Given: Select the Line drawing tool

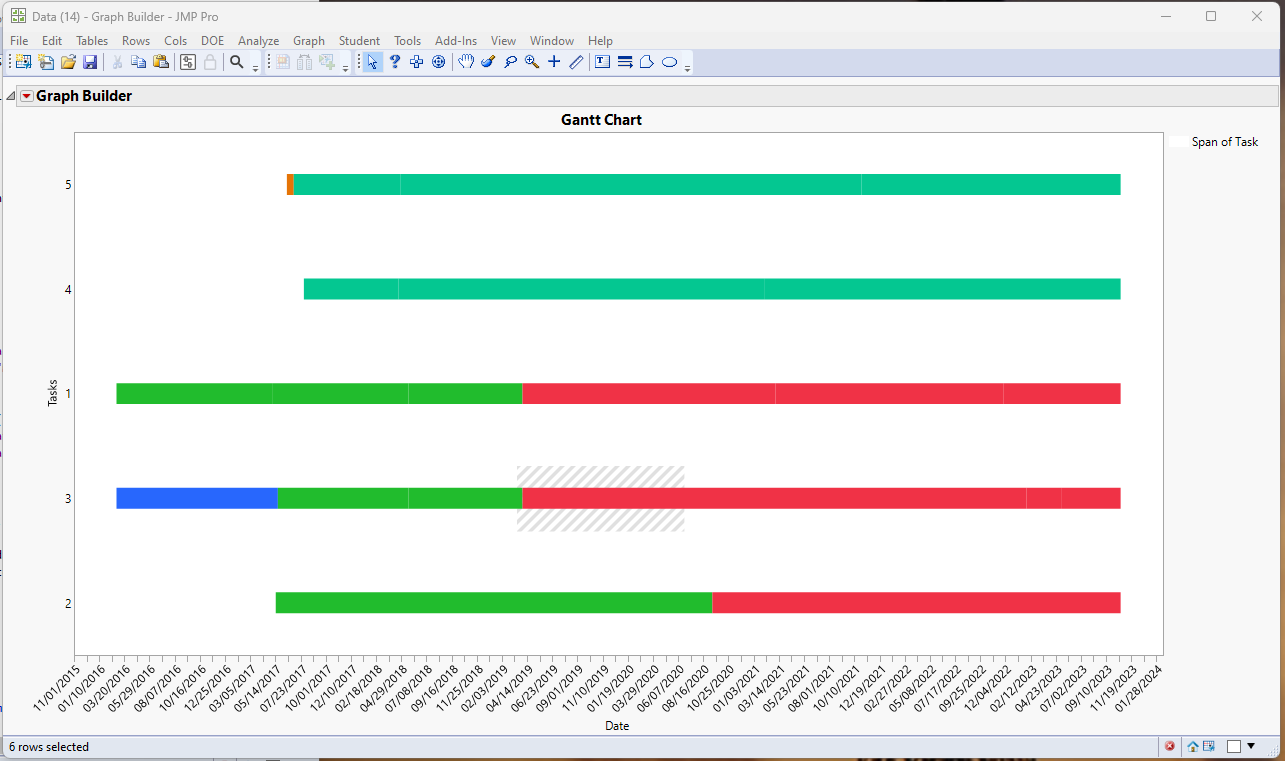Looking at the screenshot, I should [576, 62].
